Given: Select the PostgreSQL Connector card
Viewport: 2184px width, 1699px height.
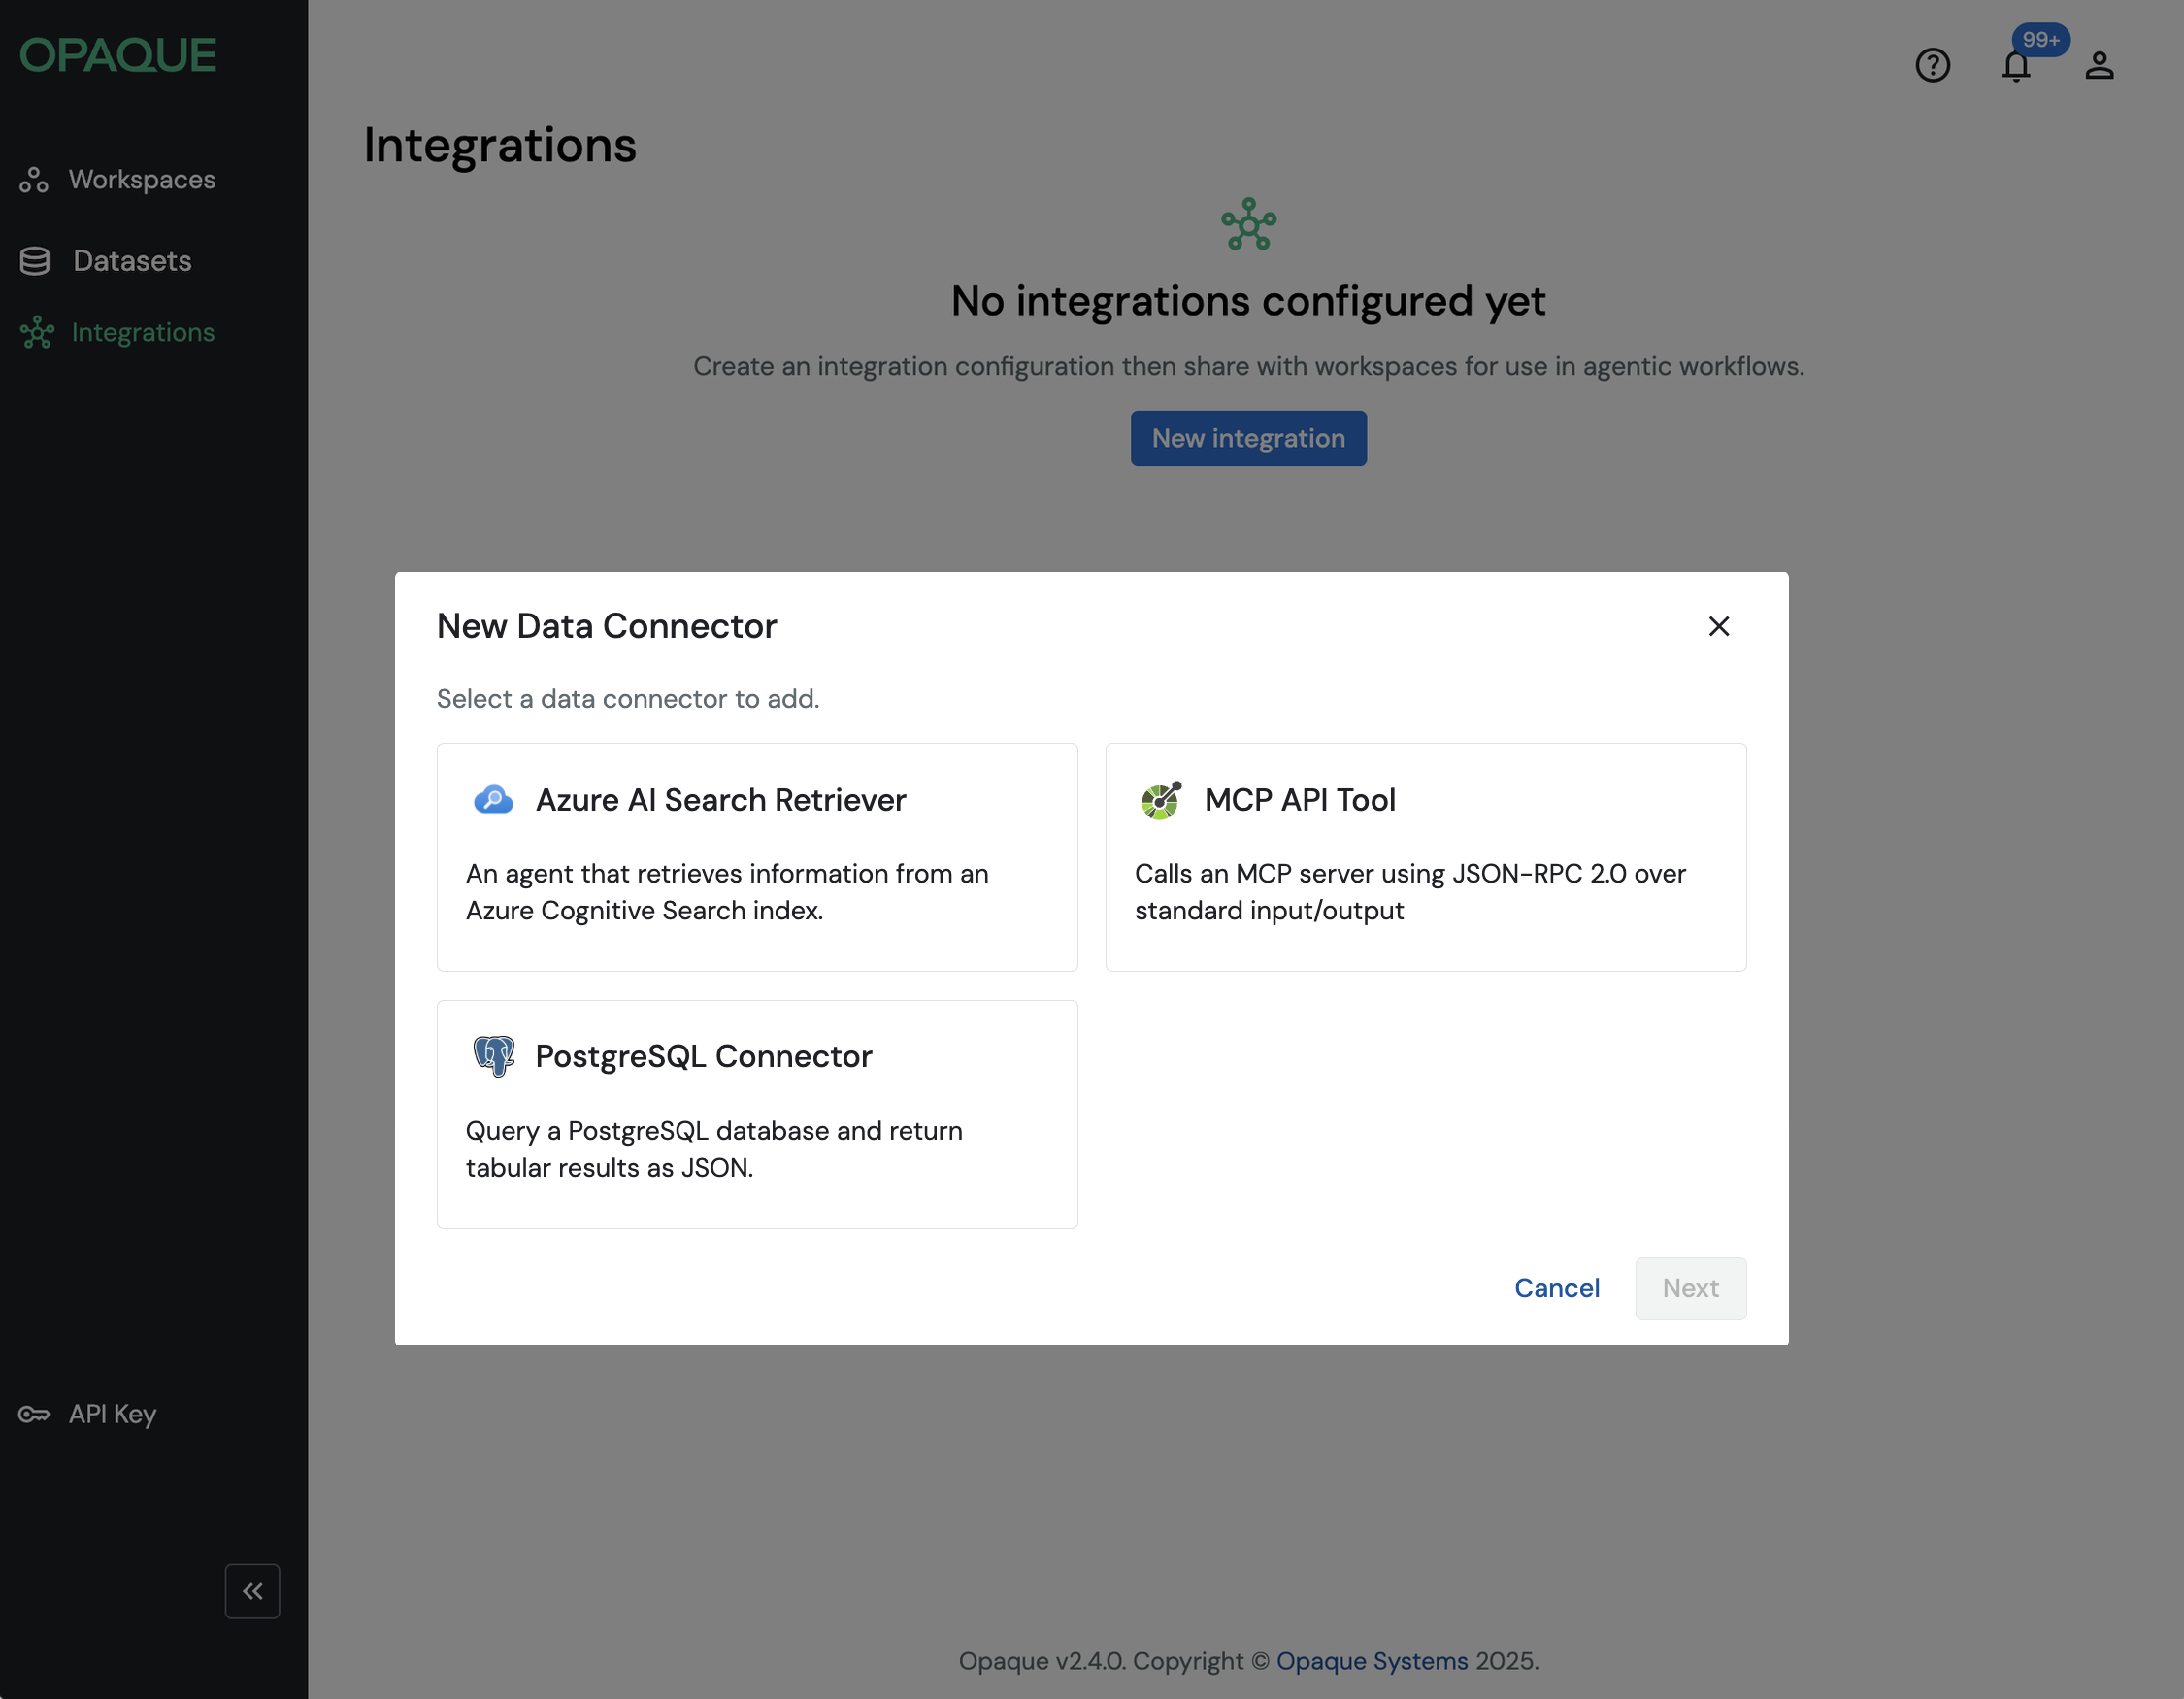Looking at the screenshot, I should pos(757,1114).
